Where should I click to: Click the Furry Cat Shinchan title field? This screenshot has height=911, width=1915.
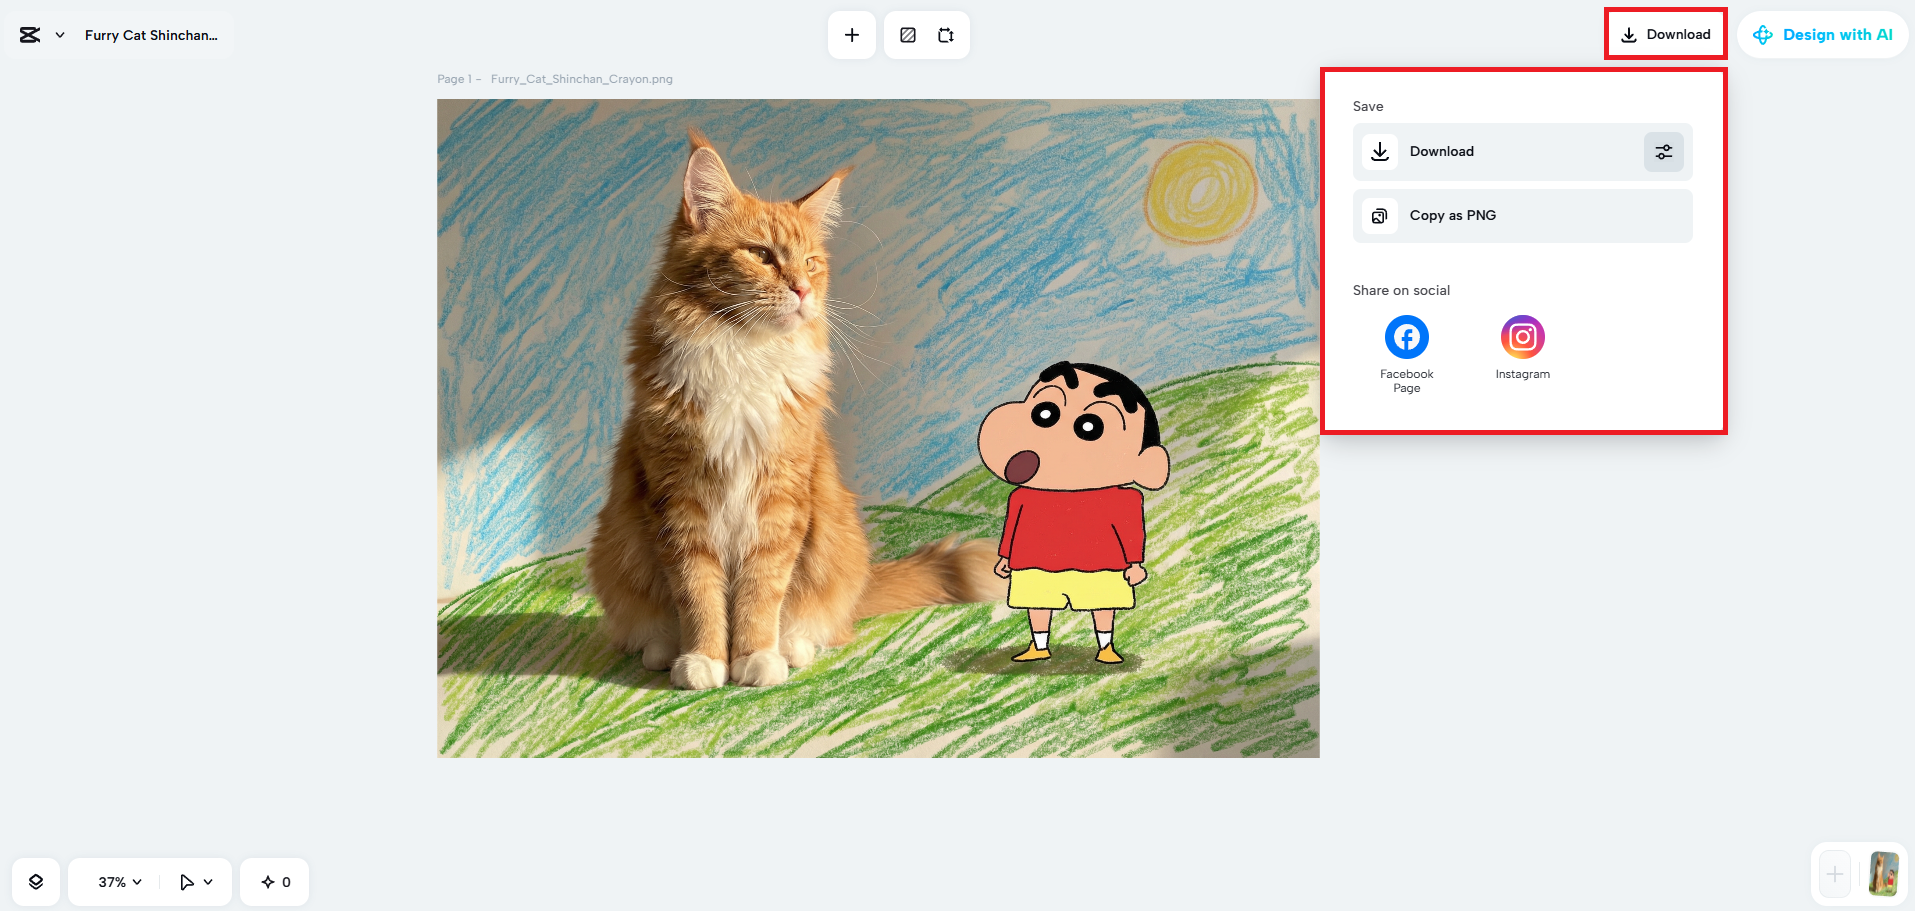pyautogui.click(x=152, y=34)
